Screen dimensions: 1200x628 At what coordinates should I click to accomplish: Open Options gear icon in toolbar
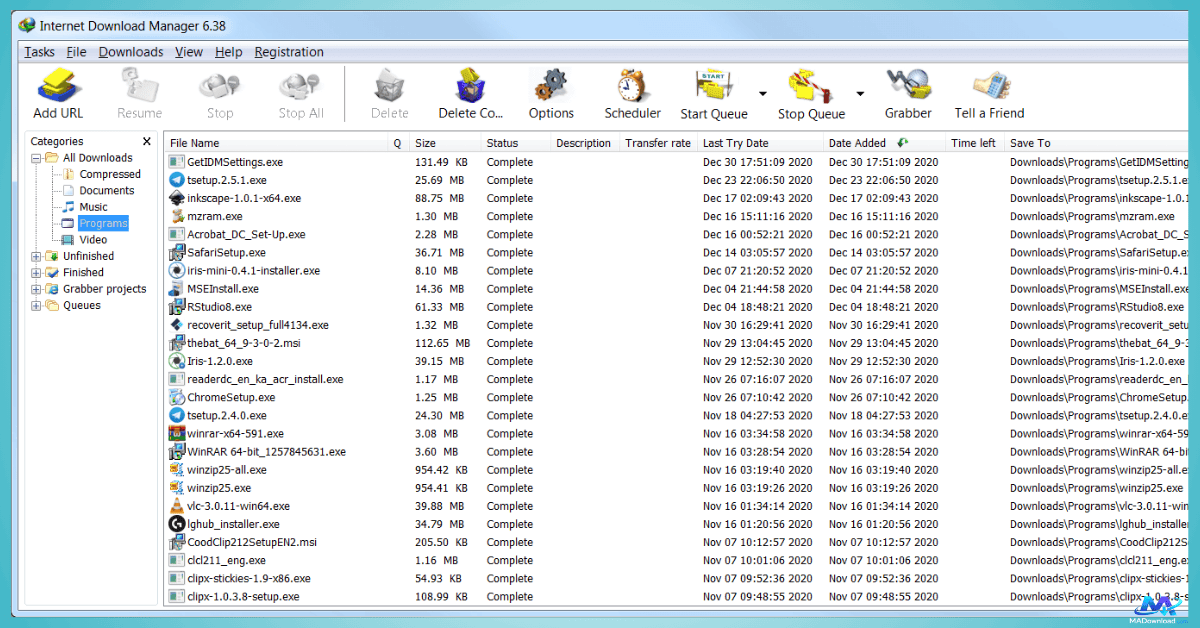(x=551, y=85)
